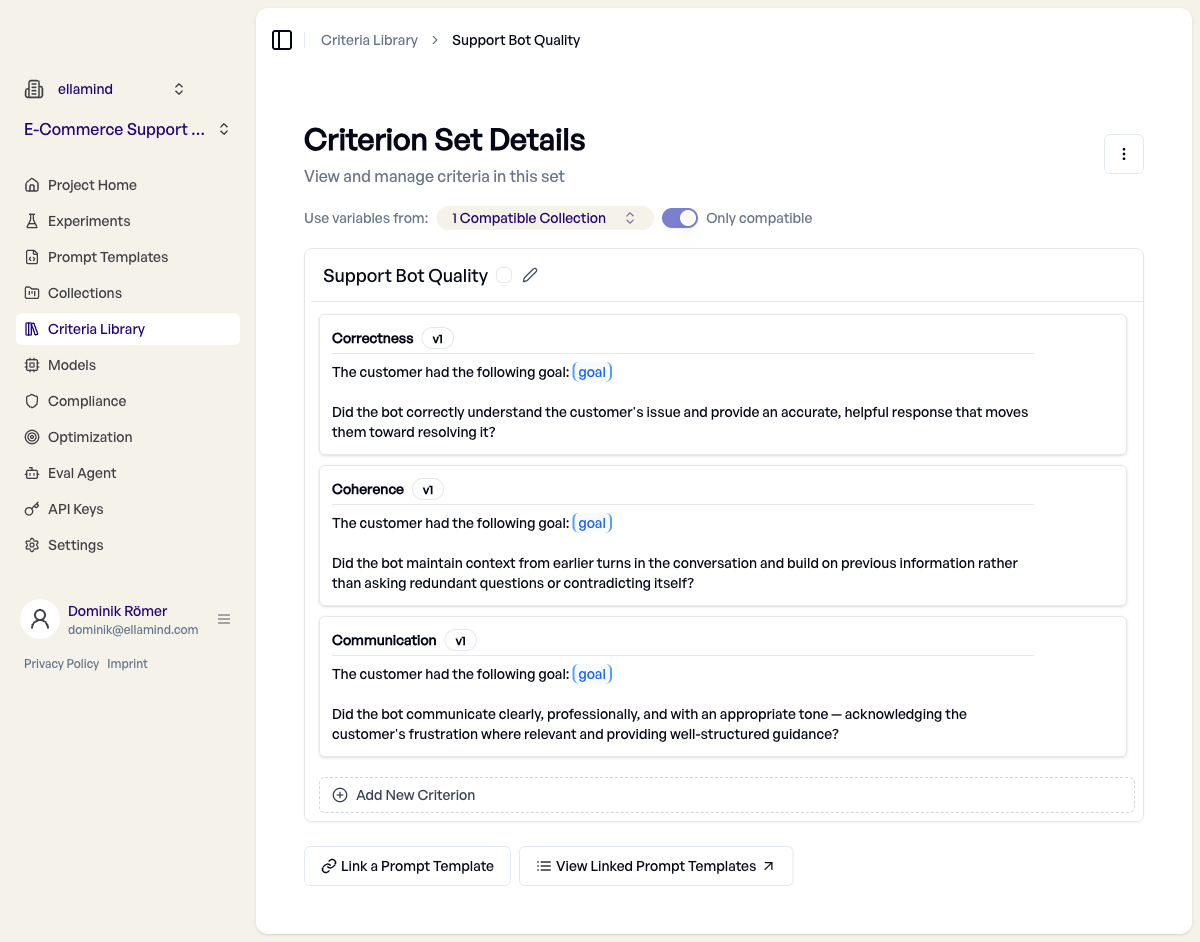Open the 1 Compatible Collection dropdown
Image resolution: width=1200 pixels, height=942 pixels.
544,217
